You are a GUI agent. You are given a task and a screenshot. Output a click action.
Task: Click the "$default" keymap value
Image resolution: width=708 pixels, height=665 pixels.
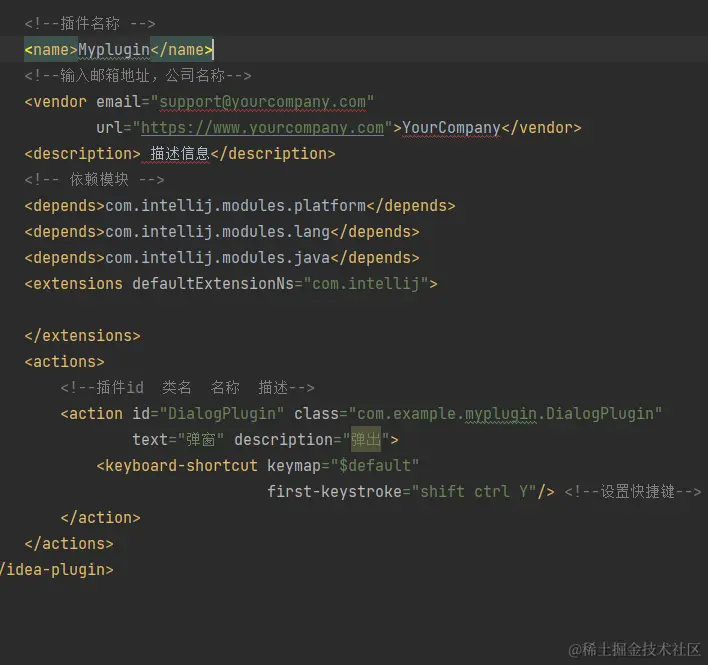pos(375,466)
